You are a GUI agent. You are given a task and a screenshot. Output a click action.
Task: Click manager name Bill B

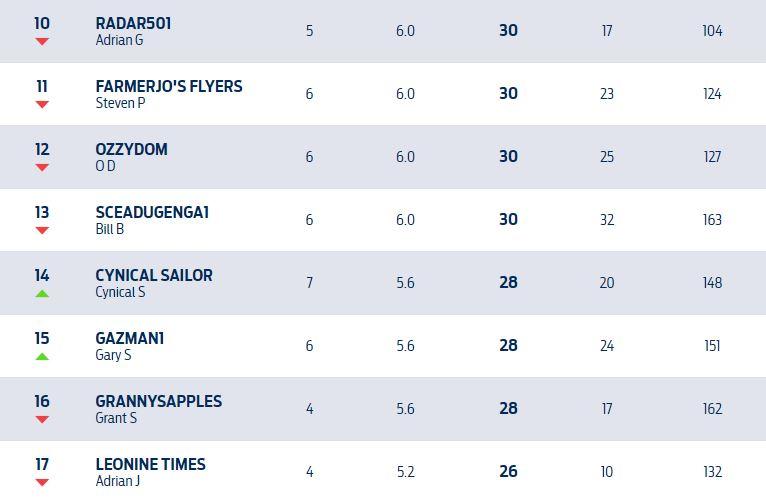(109, 229)
